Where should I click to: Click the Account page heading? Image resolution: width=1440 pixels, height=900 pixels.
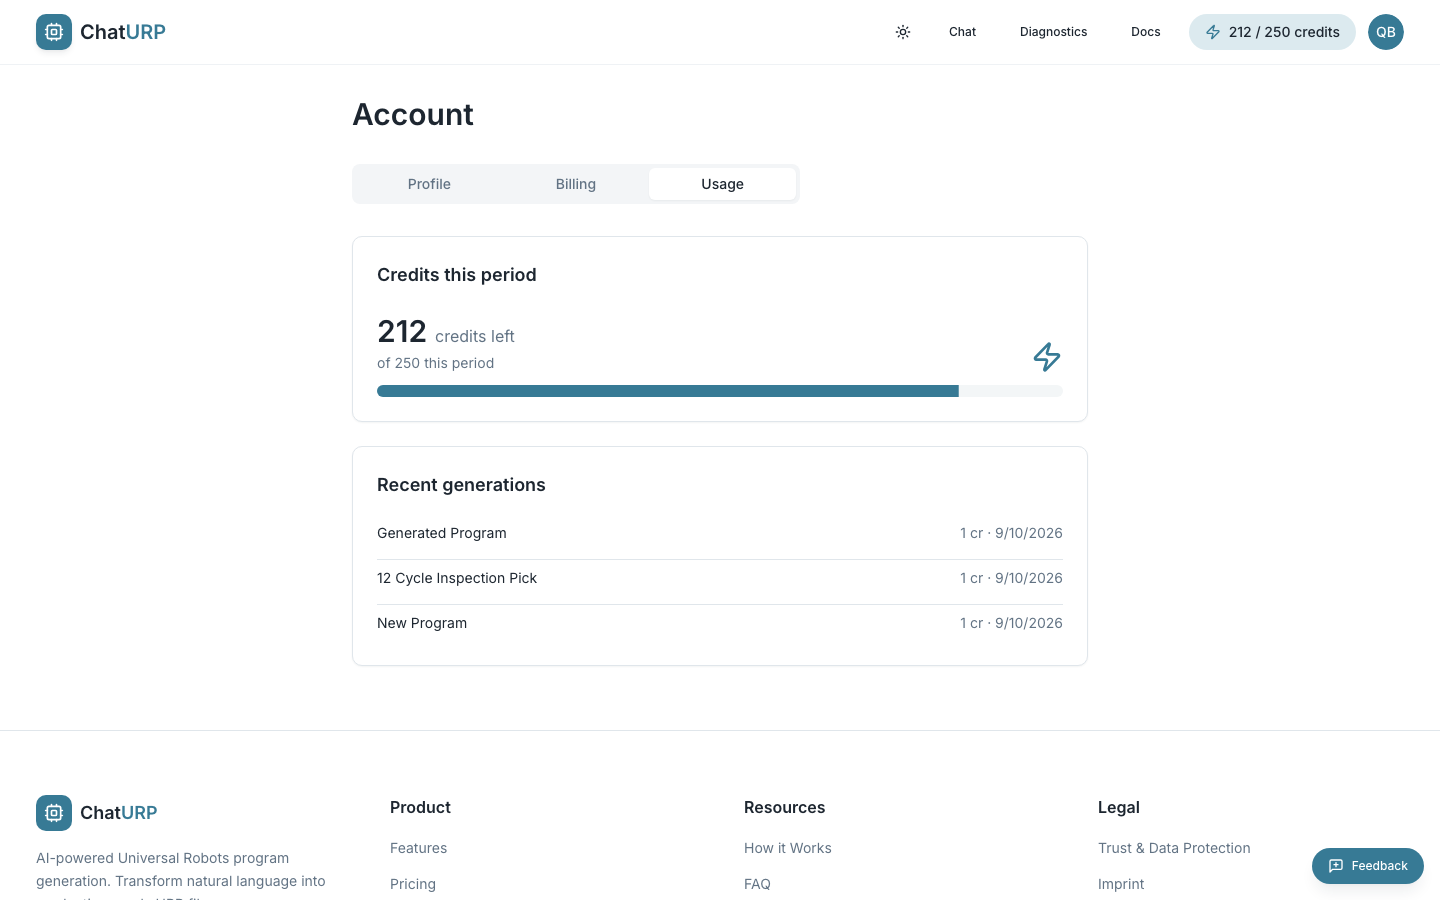[x=413, y=115]
